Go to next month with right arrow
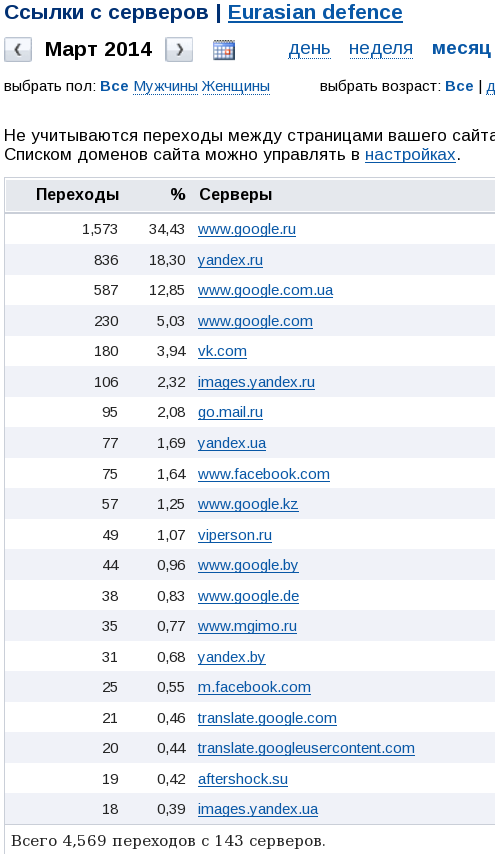495x854 pixels. [179, 50]
